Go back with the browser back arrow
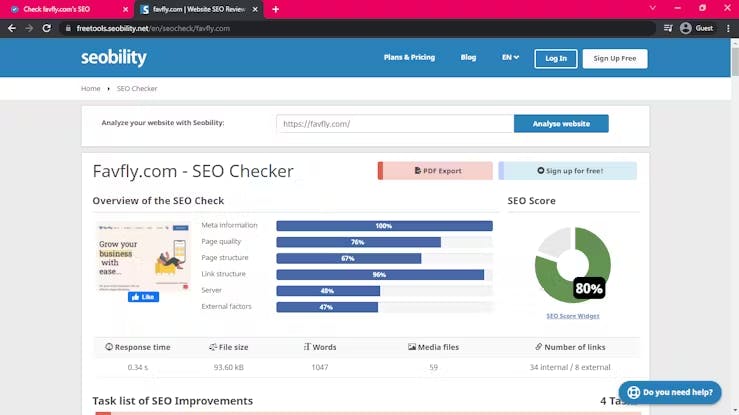 (12, 28)
